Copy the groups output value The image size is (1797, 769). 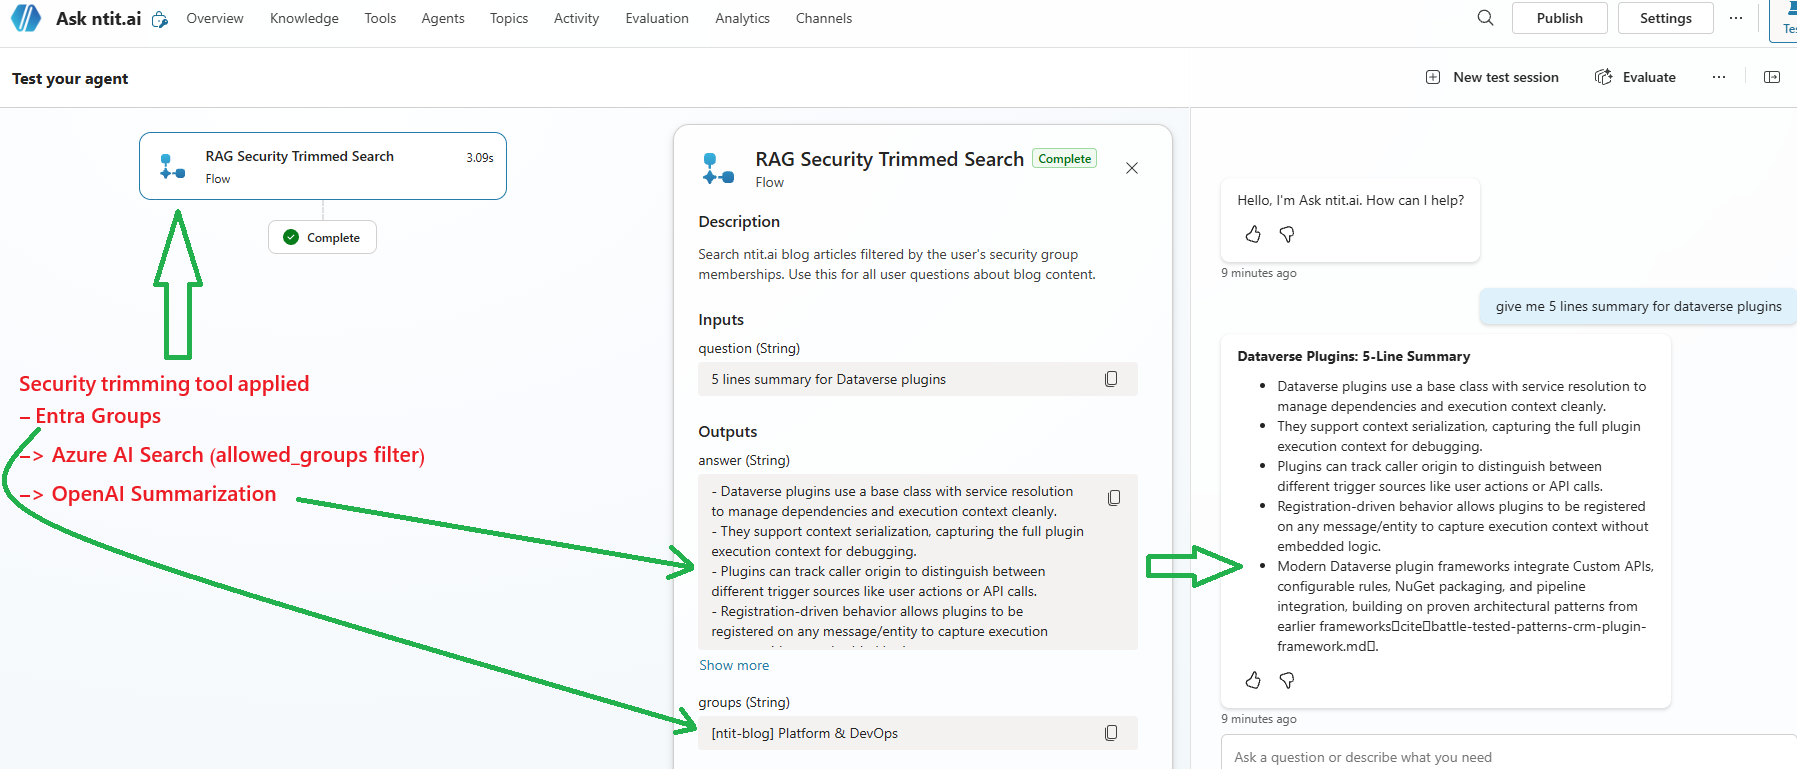(x=1111, y=733)
